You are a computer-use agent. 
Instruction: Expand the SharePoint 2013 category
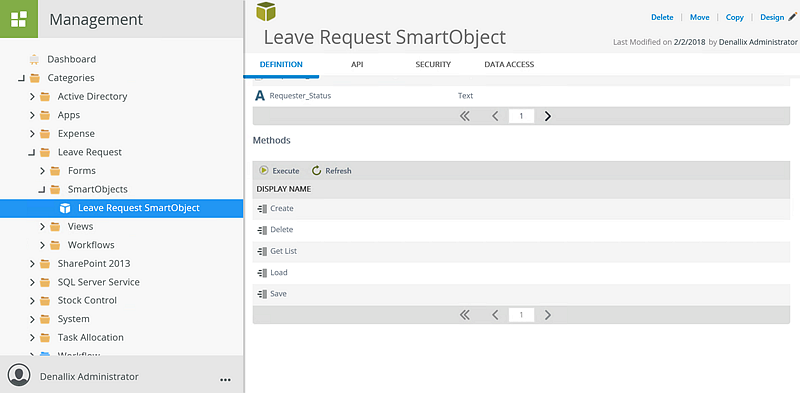pos(32,264)
